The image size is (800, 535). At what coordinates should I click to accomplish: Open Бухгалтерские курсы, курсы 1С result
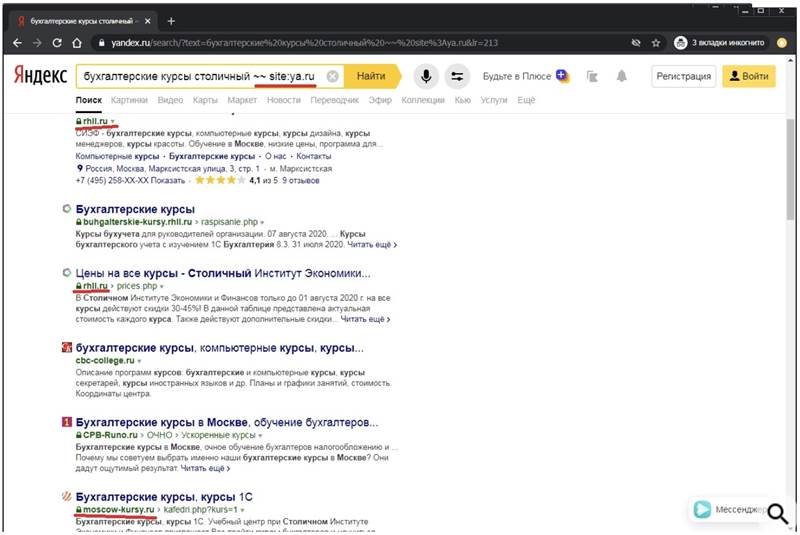[x=164, y=497]
